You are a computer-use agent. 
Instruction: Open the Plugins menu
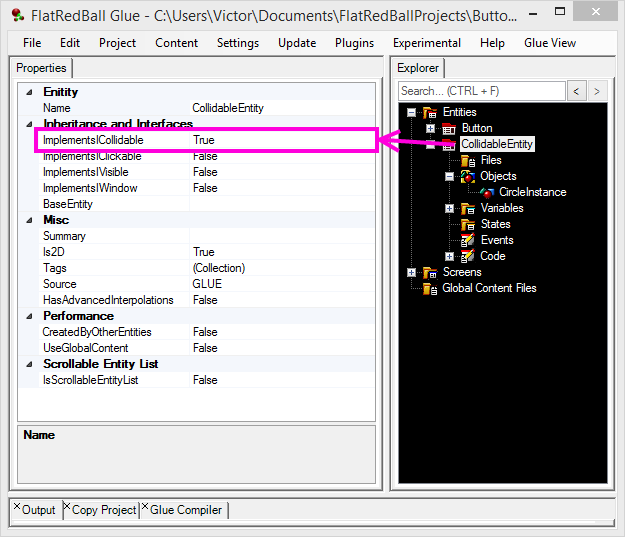click(354, 43)
